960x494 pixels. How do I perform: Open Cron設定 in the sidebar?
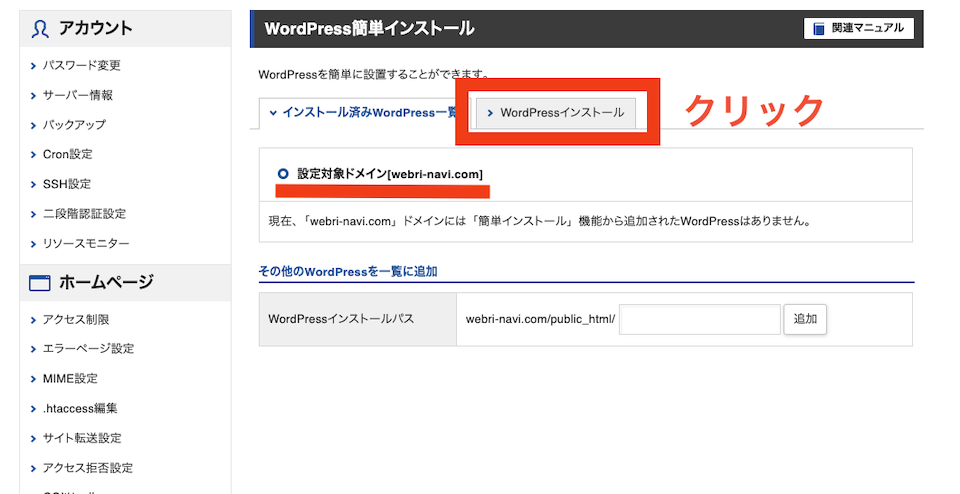pos(67,154)
